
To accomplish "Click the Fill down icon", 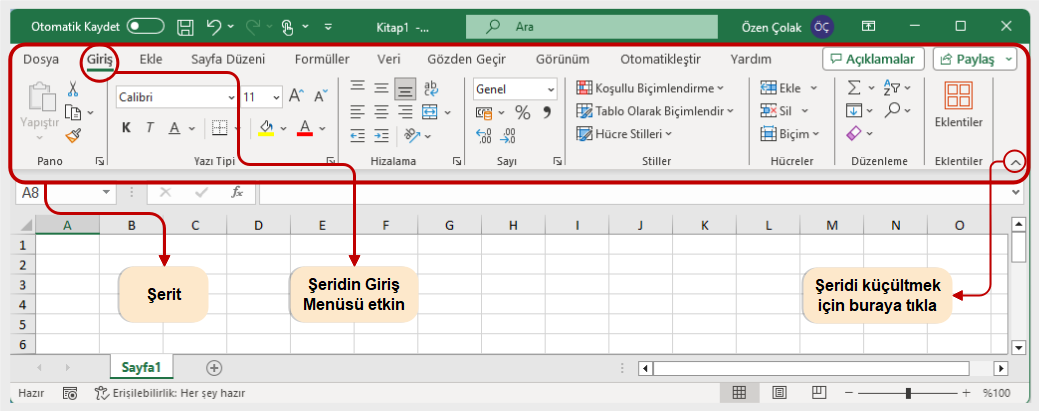I will click(x=855, y=110).
